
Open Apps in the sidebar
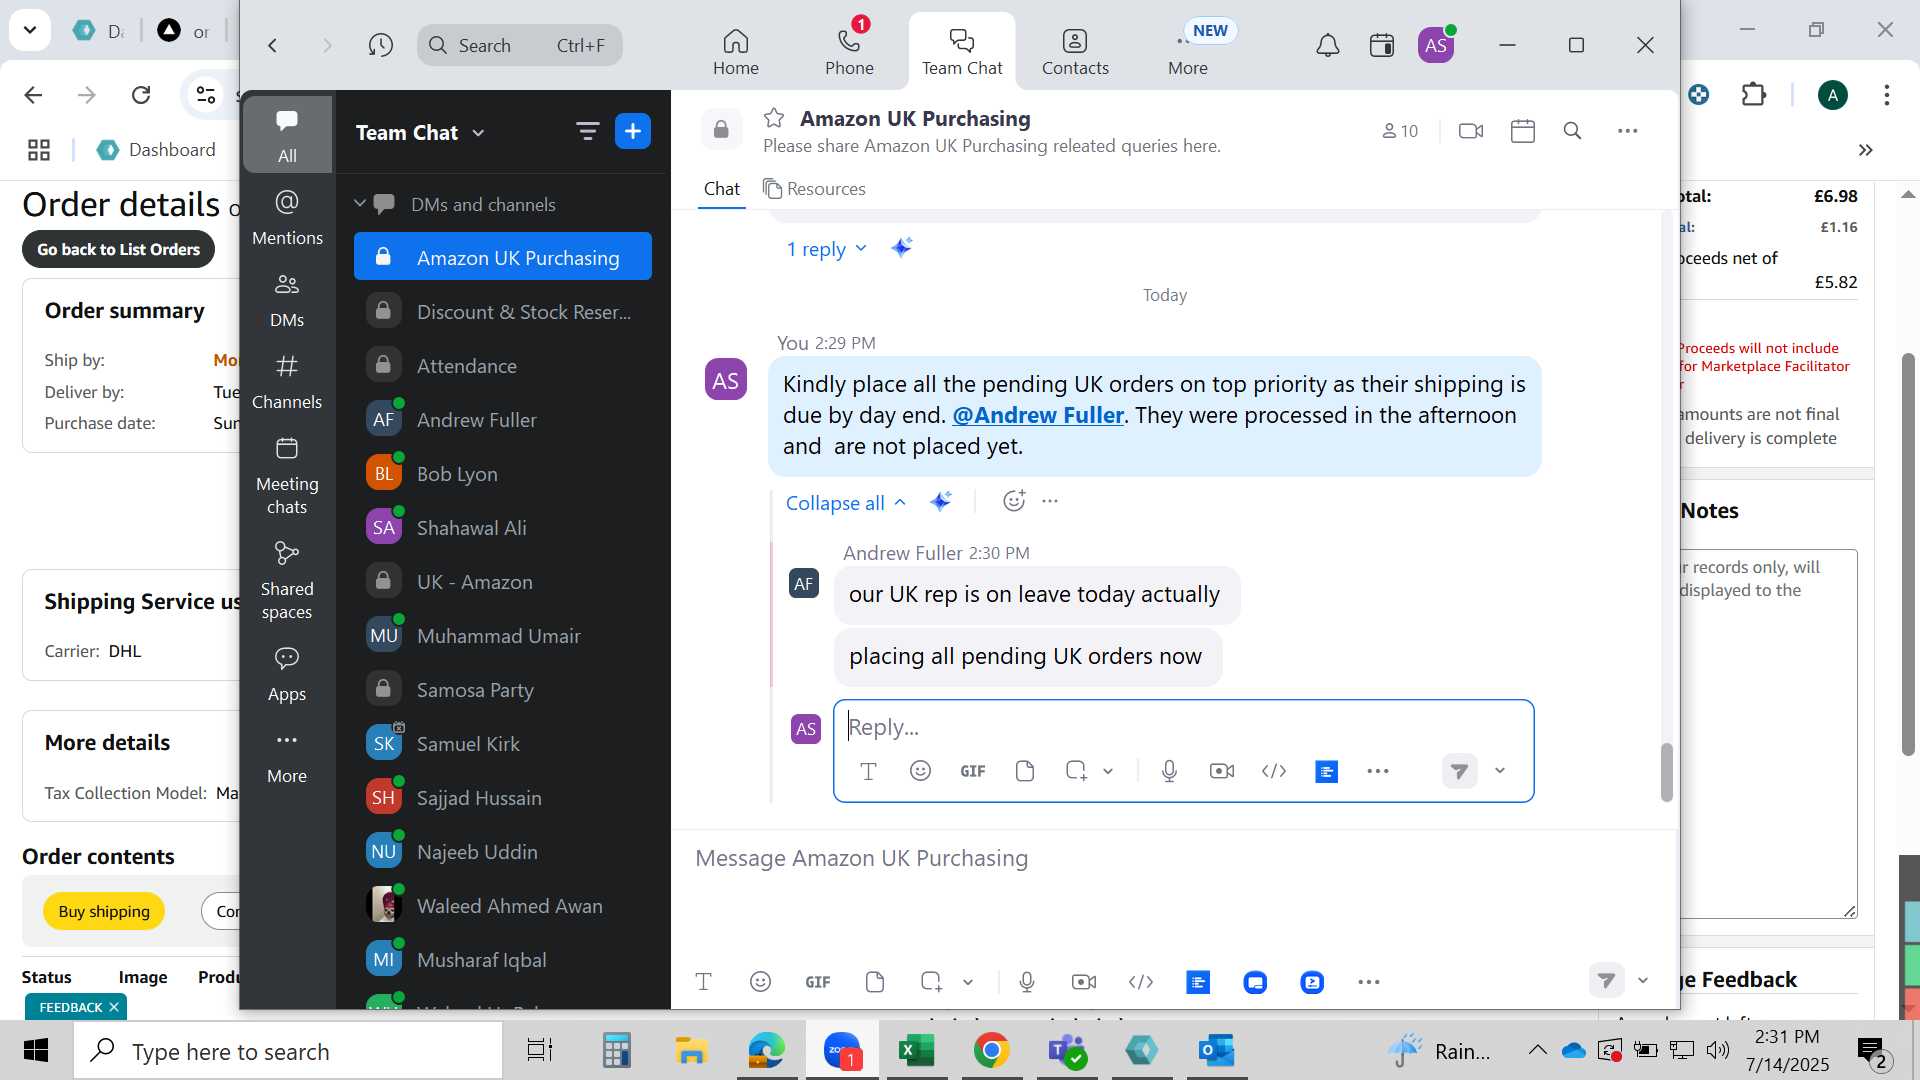click(287, 673)
